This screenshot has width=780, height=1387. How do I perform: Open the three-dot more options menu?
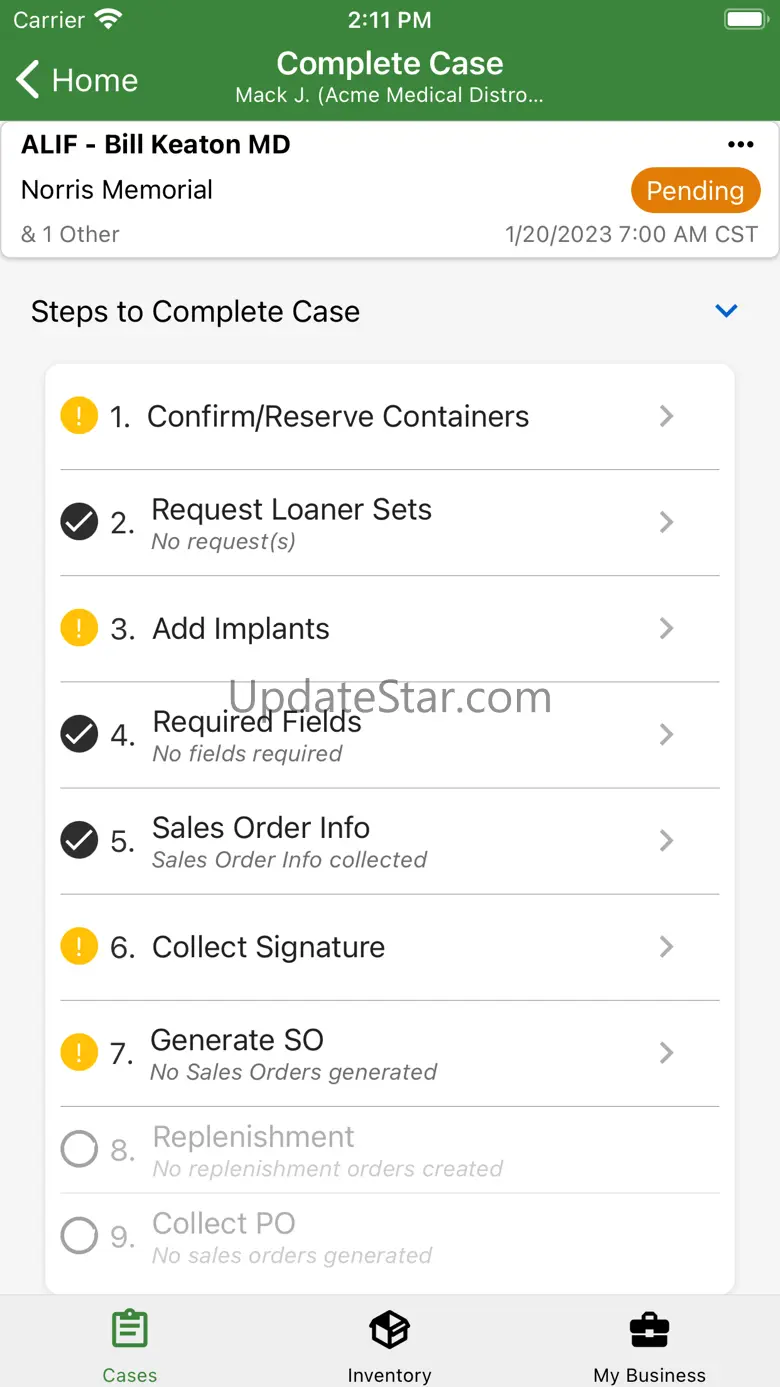click(x=740, y=145)
